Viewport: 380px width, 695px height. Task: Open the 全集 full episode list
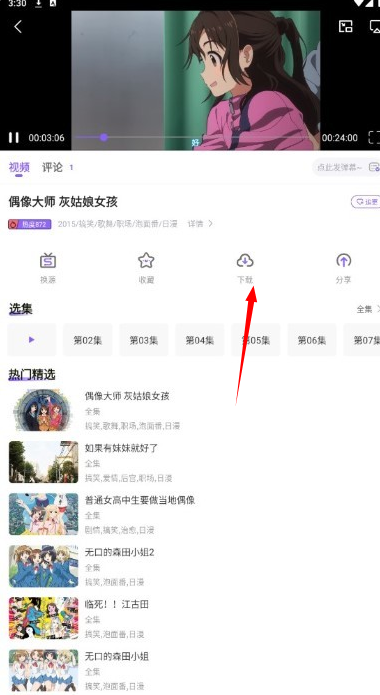point(368,309)
